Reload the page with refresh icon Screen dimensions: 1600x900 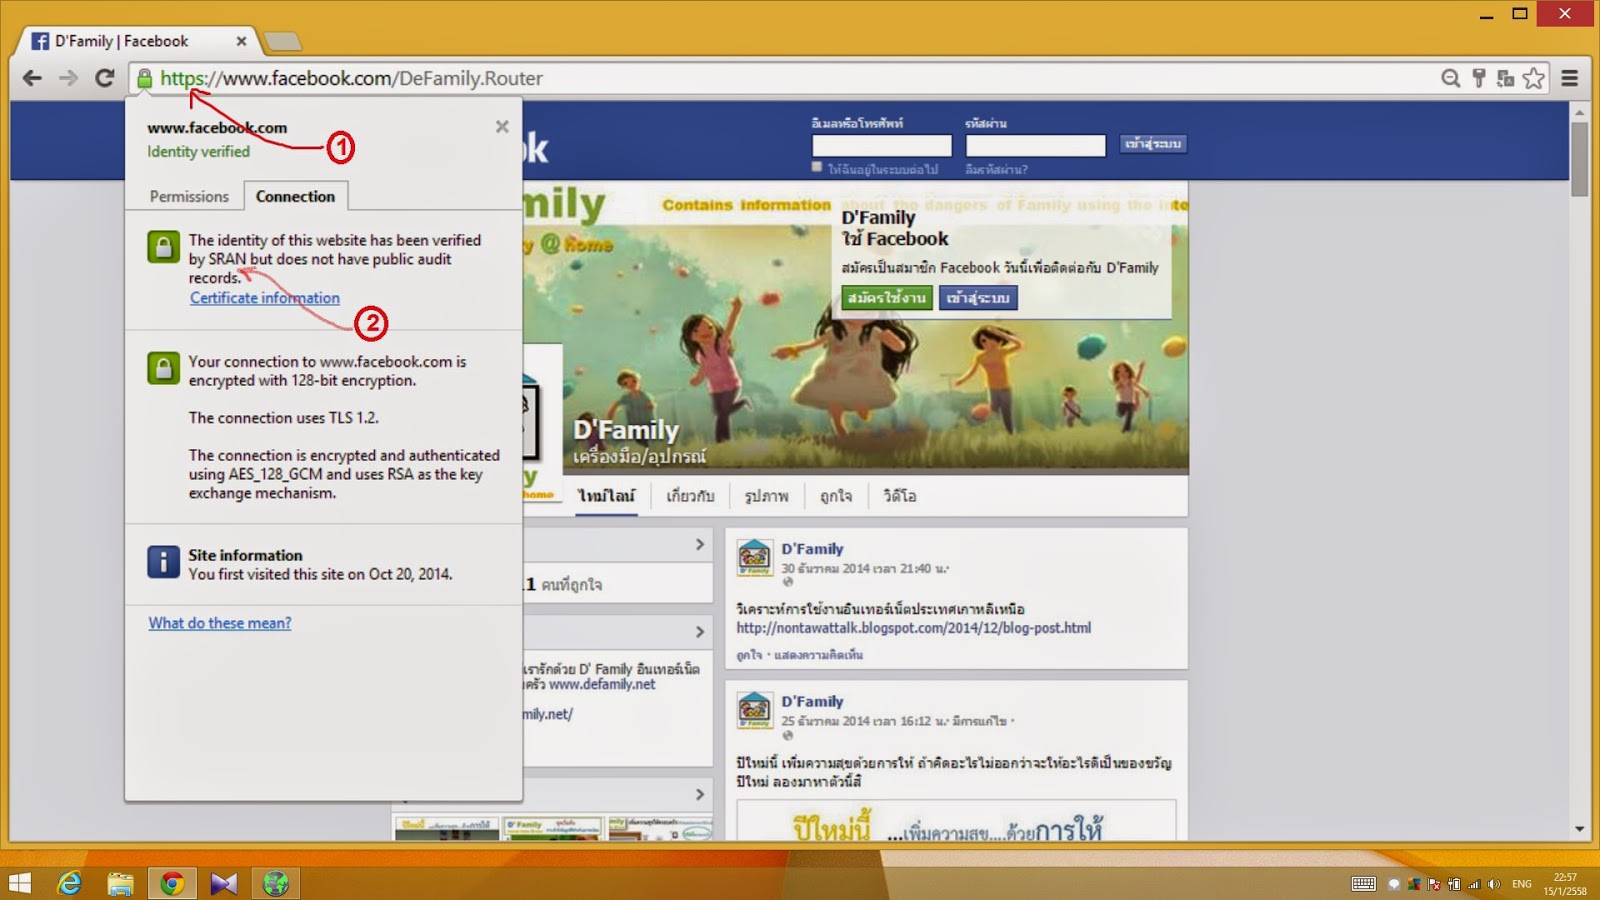tap(104, 78)
